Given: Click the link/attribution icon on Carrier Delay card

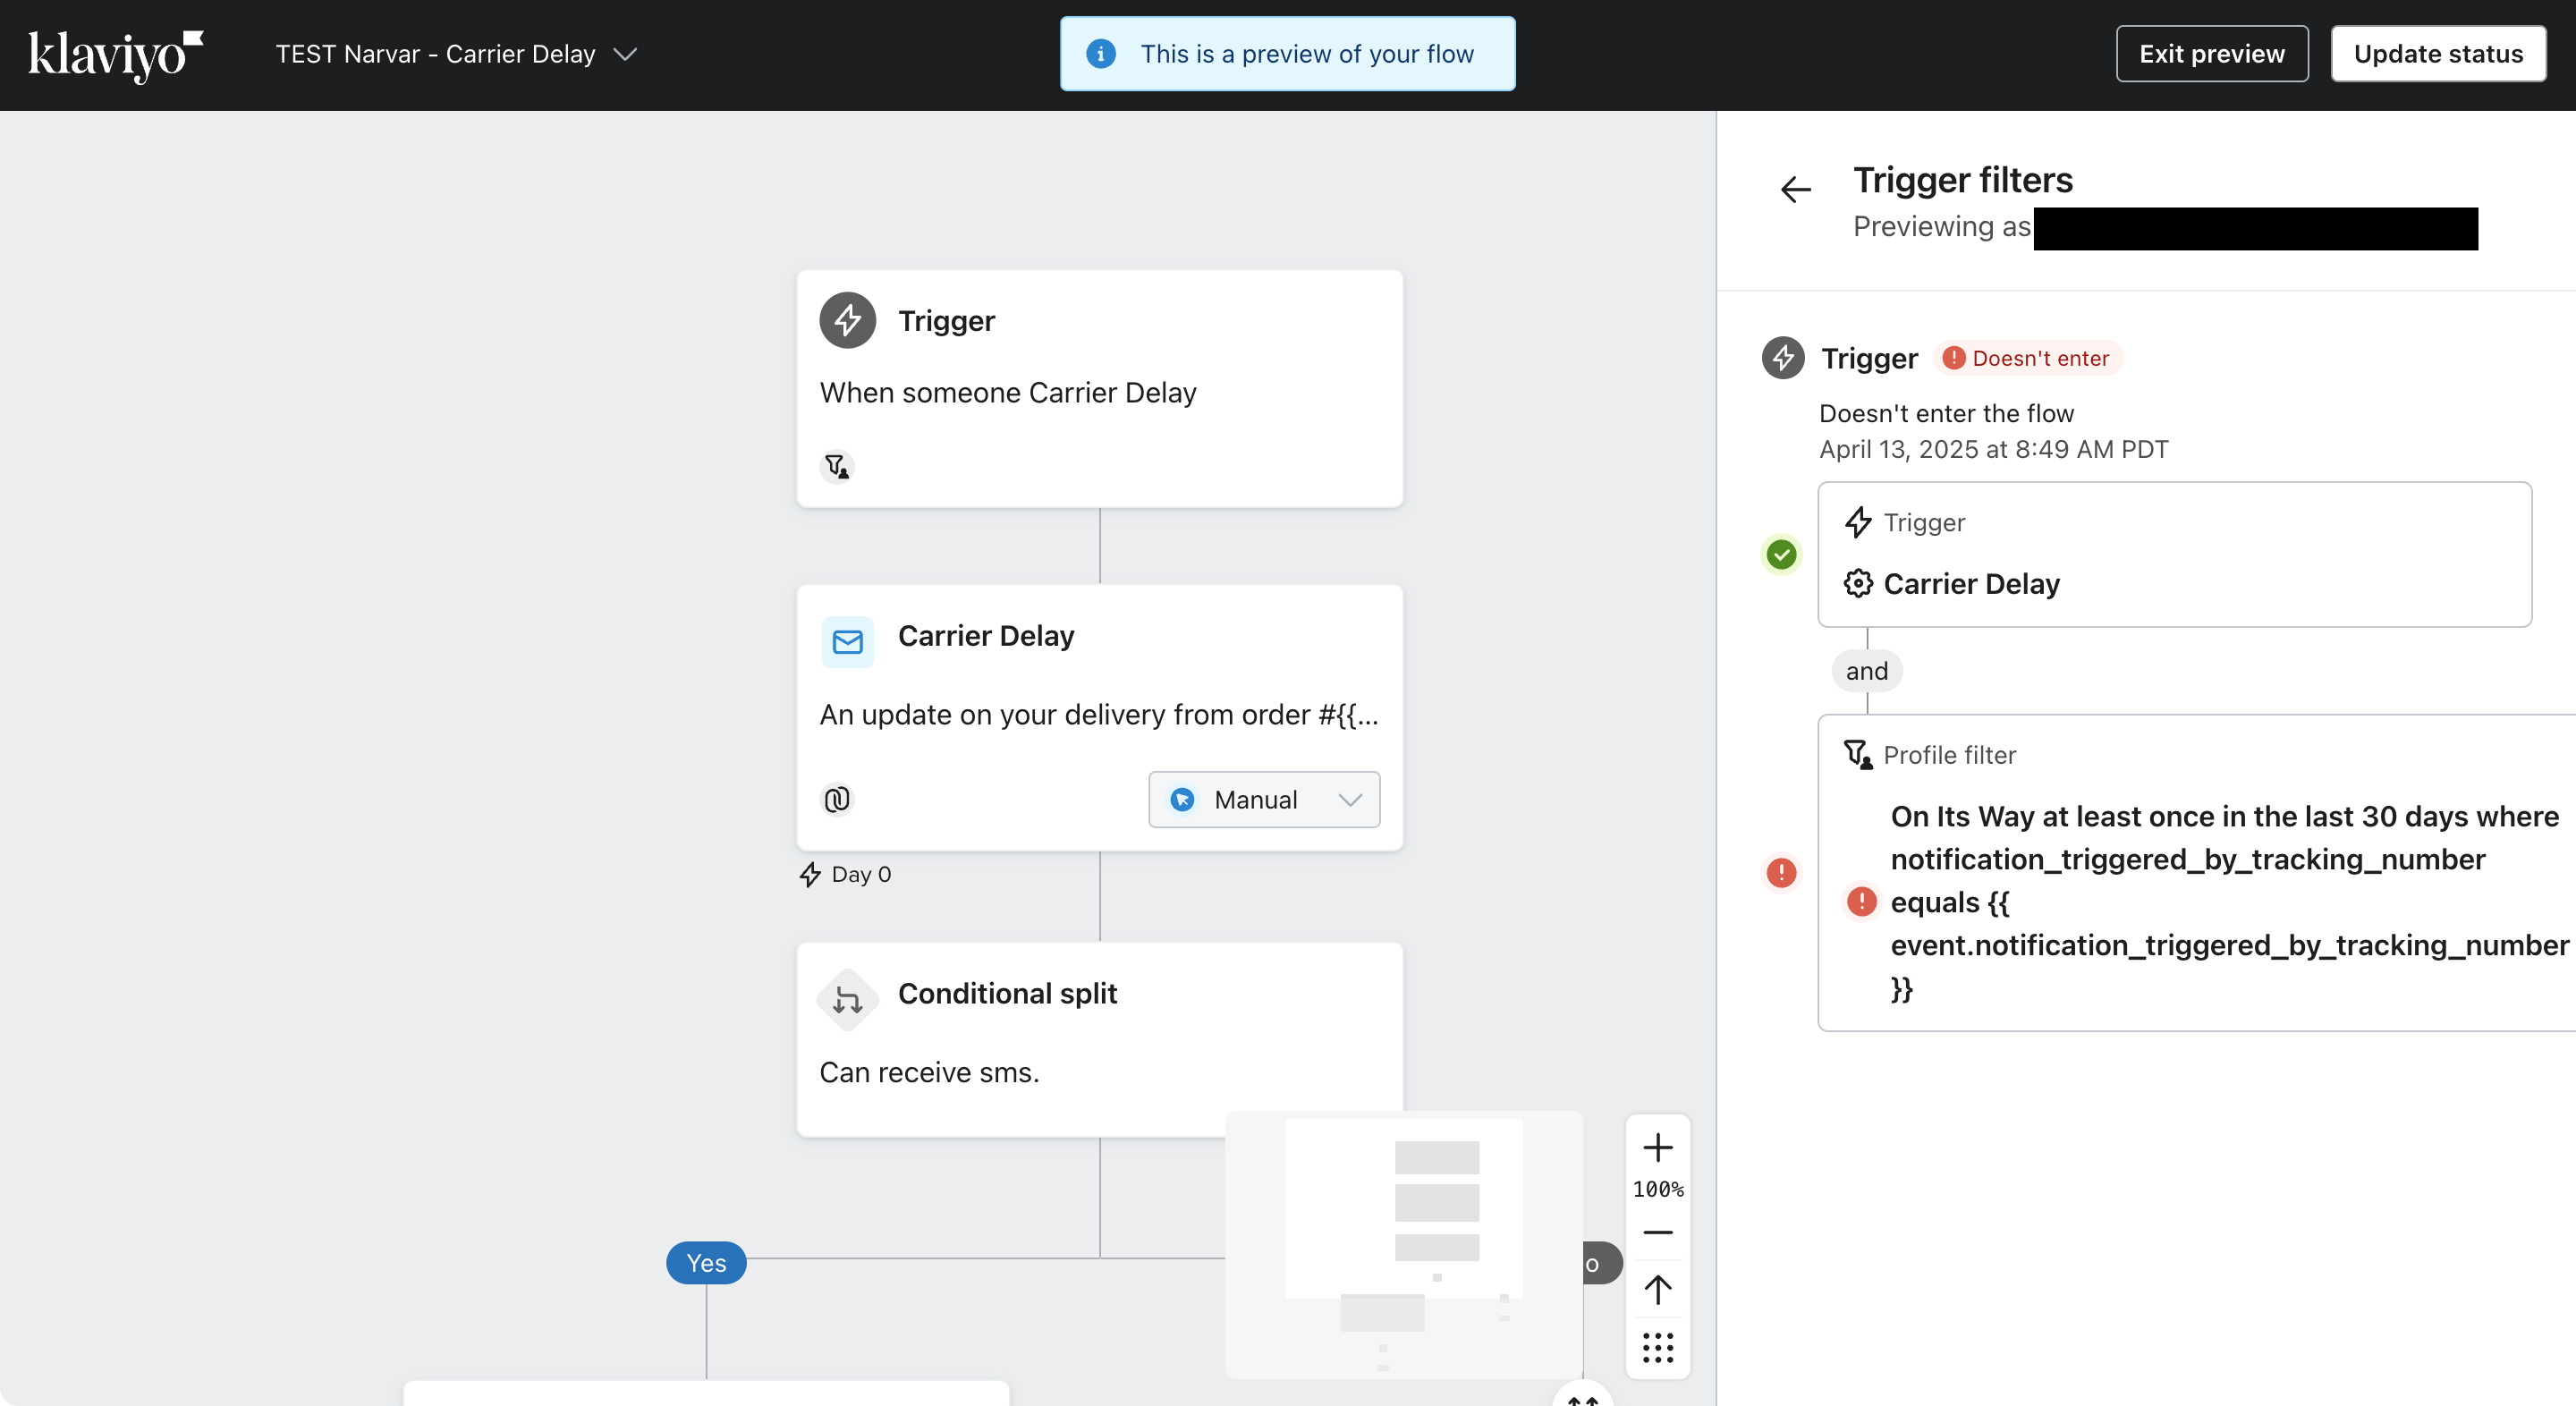Looking at the screenshot, I should coord(837,799).
